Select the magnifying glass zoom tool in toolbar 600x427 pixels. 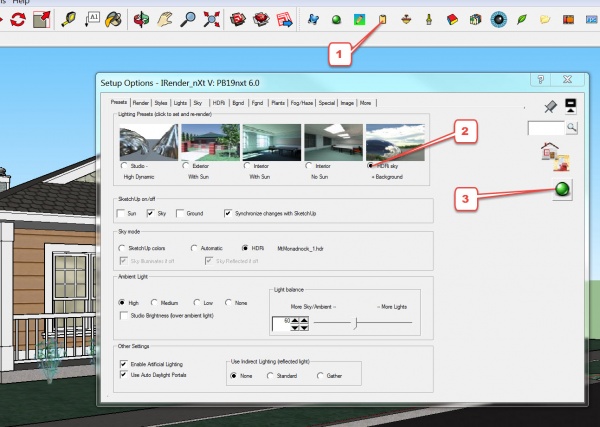tap(186, 18)
